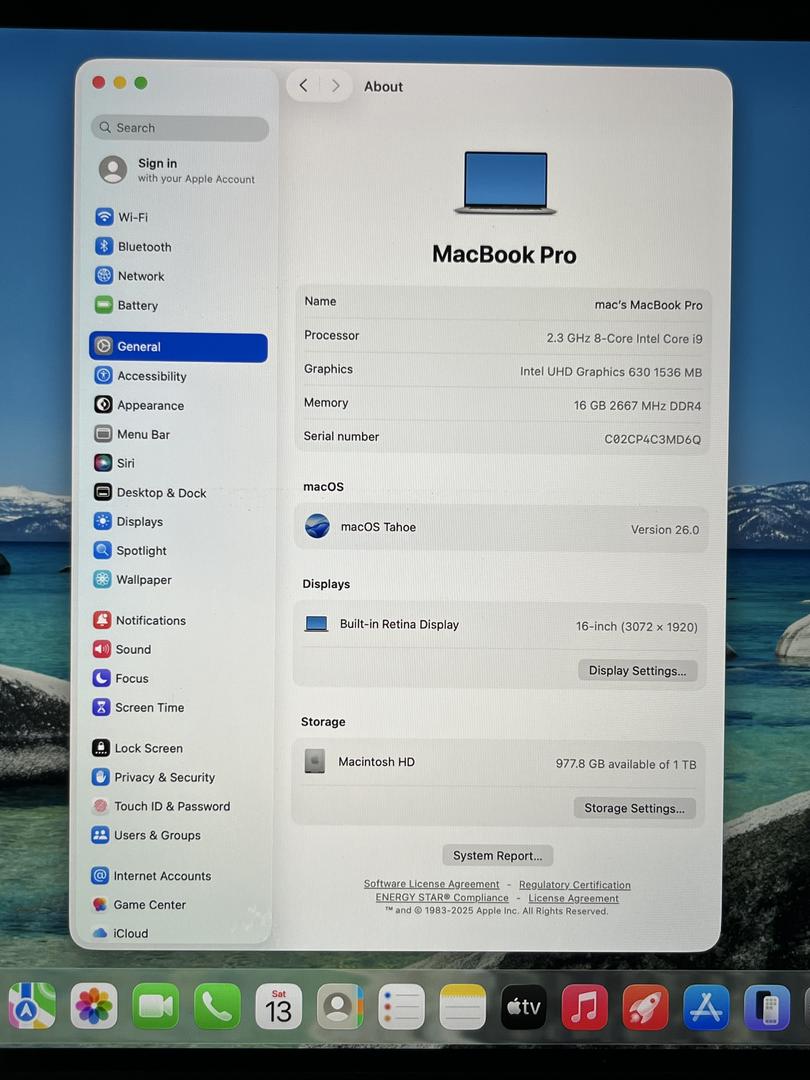This screenshot has width=810, height=1080.
Task: Click the MacBook Pro laptop image
Action: click(505, 183)
